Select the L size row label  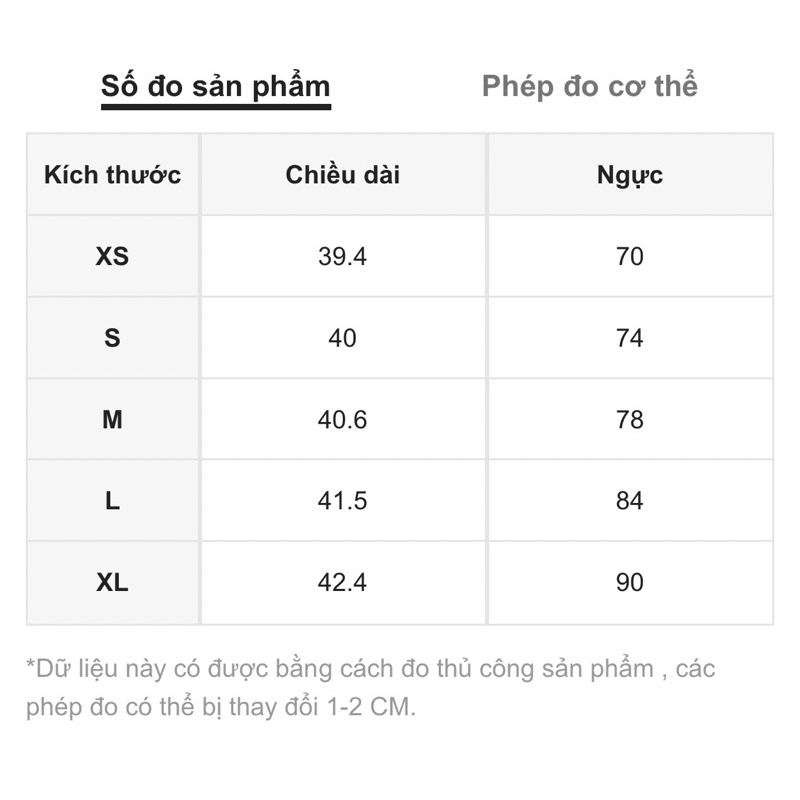pos(113,501)
